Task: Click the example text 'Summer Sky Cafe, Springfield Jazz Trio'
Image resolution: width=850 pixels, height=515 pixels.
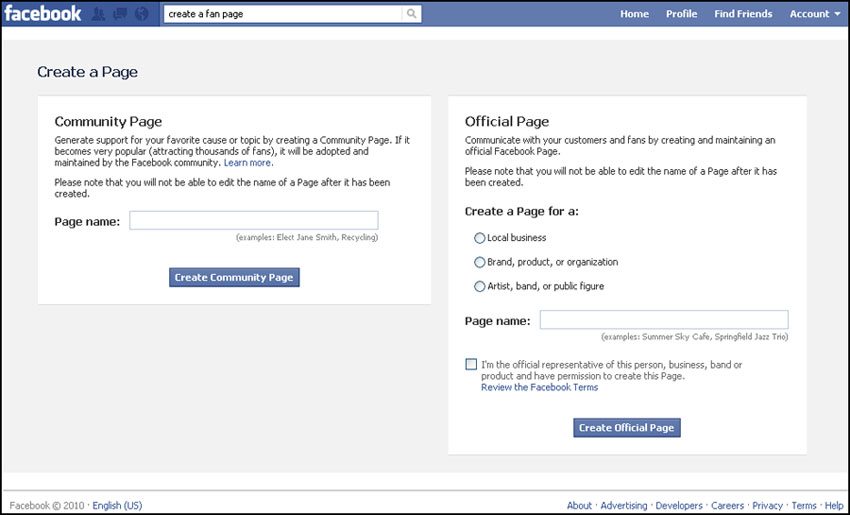Action: 713,337
